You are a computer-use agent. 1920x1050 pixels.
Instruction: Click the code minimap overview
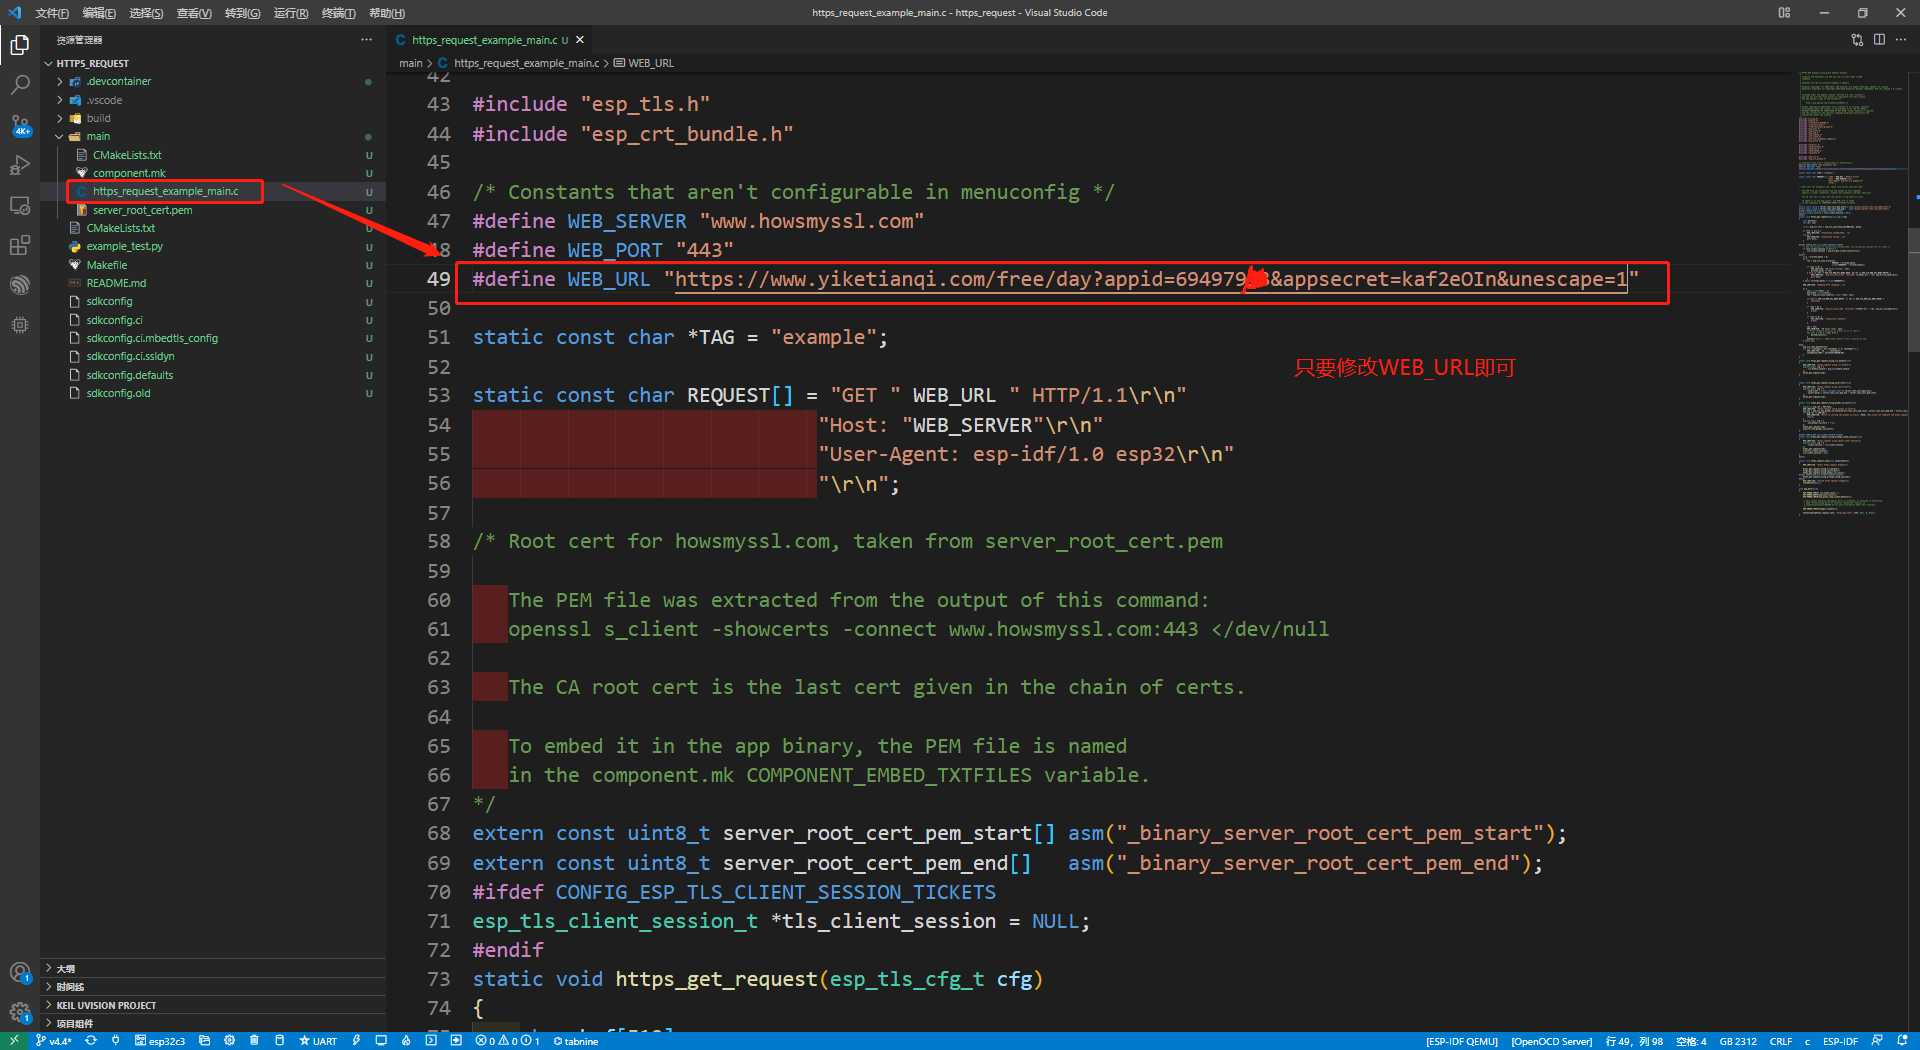1851,292
